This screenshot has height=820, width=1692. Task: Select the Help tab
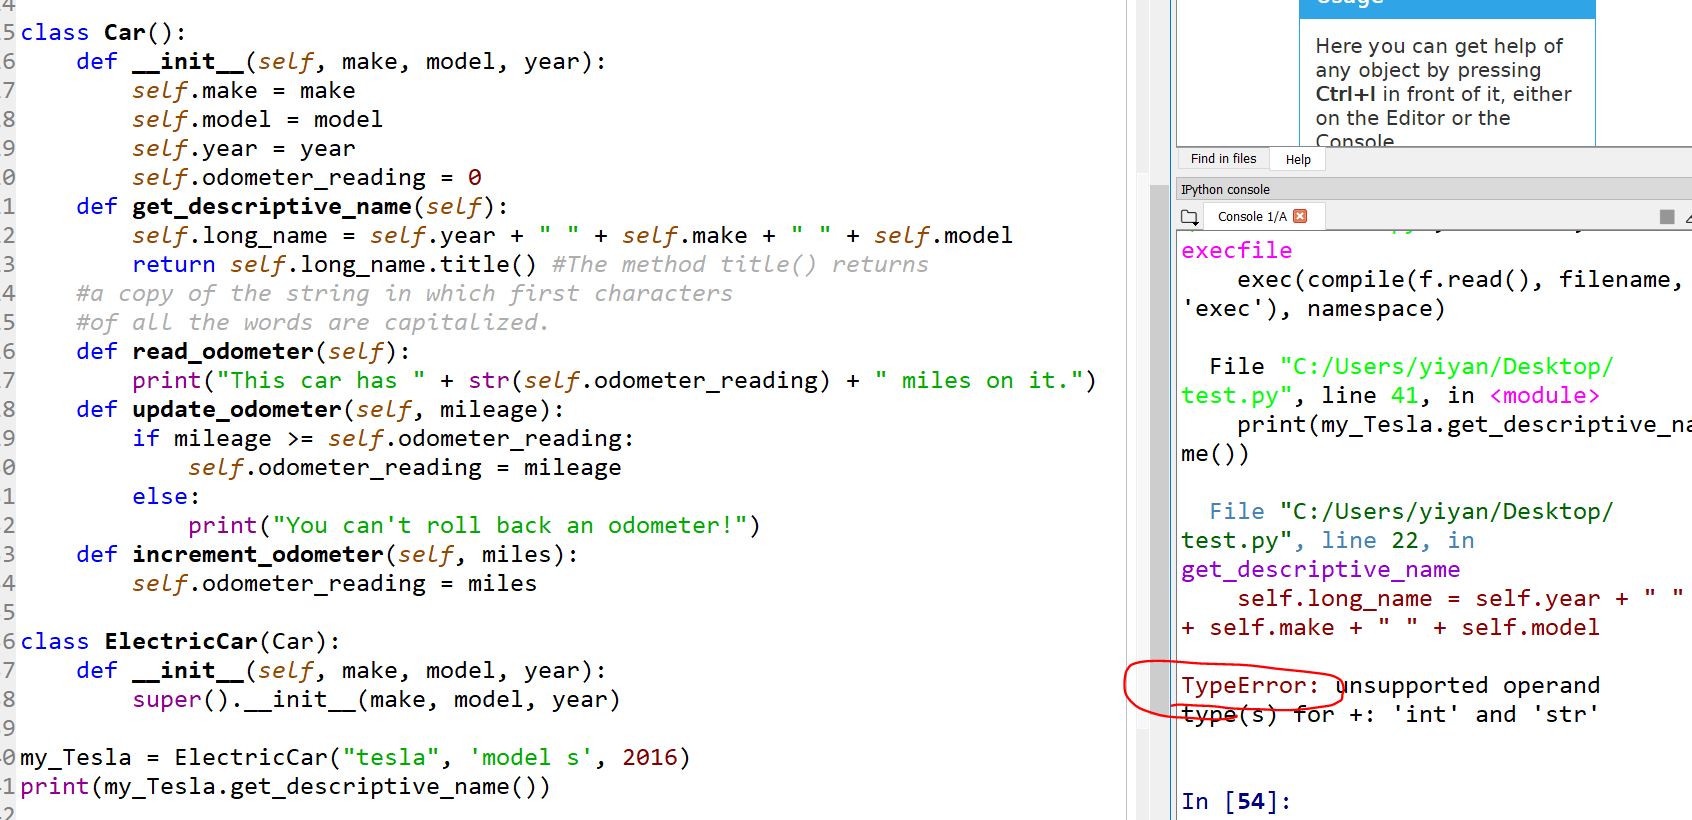click(x=1298, y=160)
